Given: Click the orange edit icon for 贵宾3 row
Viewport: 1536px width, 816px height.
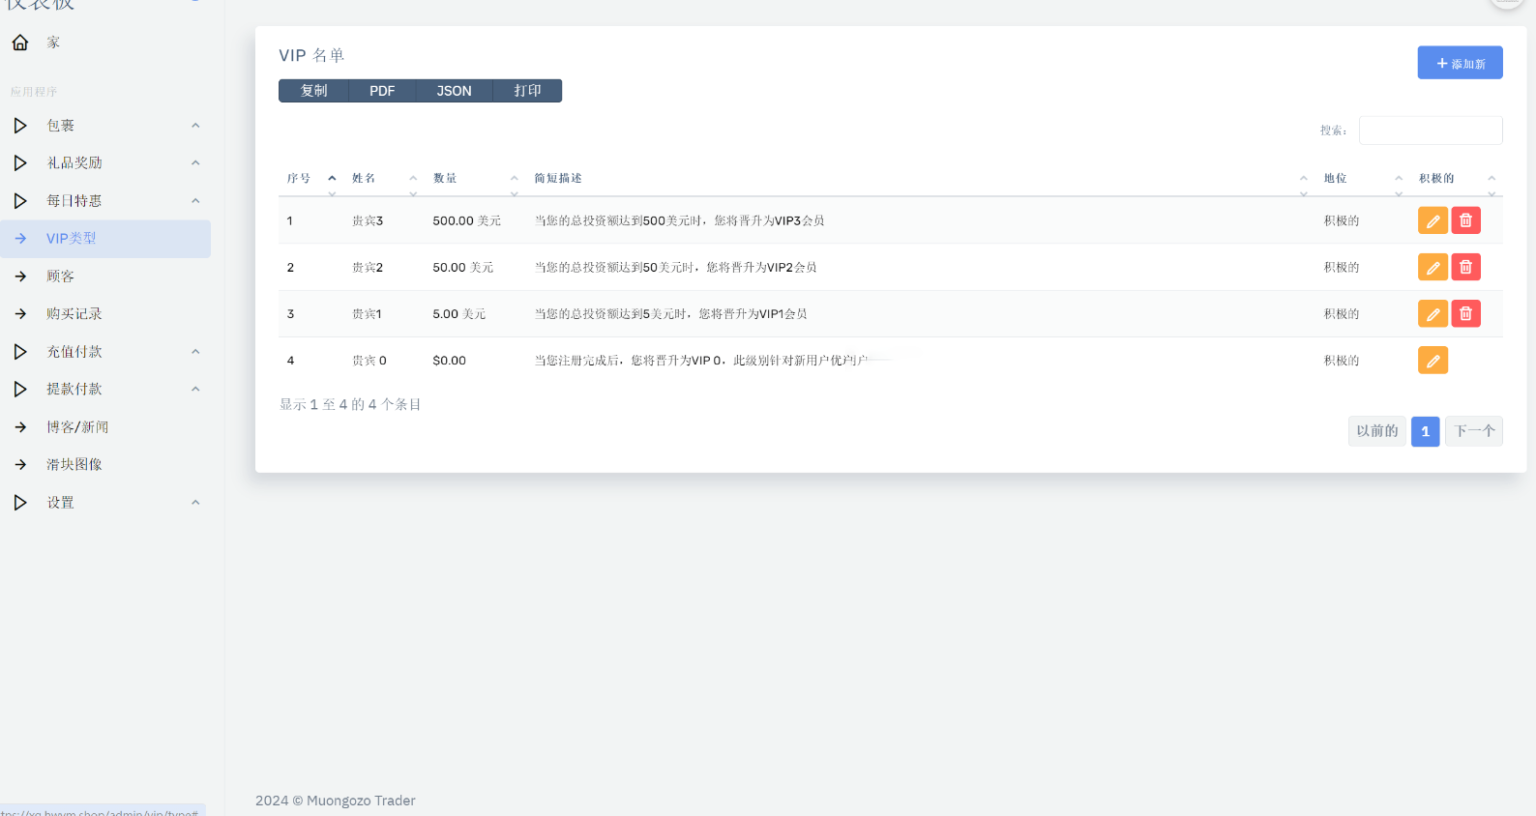Looking at the screenshot, I should pyautogui.click(x=1432, y=221).
